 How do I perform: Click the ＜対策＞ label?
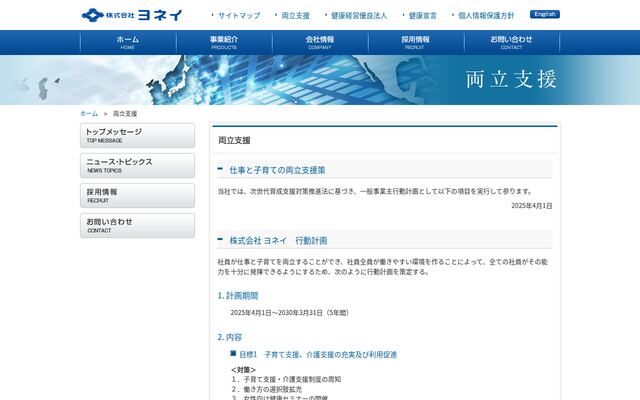click(x=243, y=370)
